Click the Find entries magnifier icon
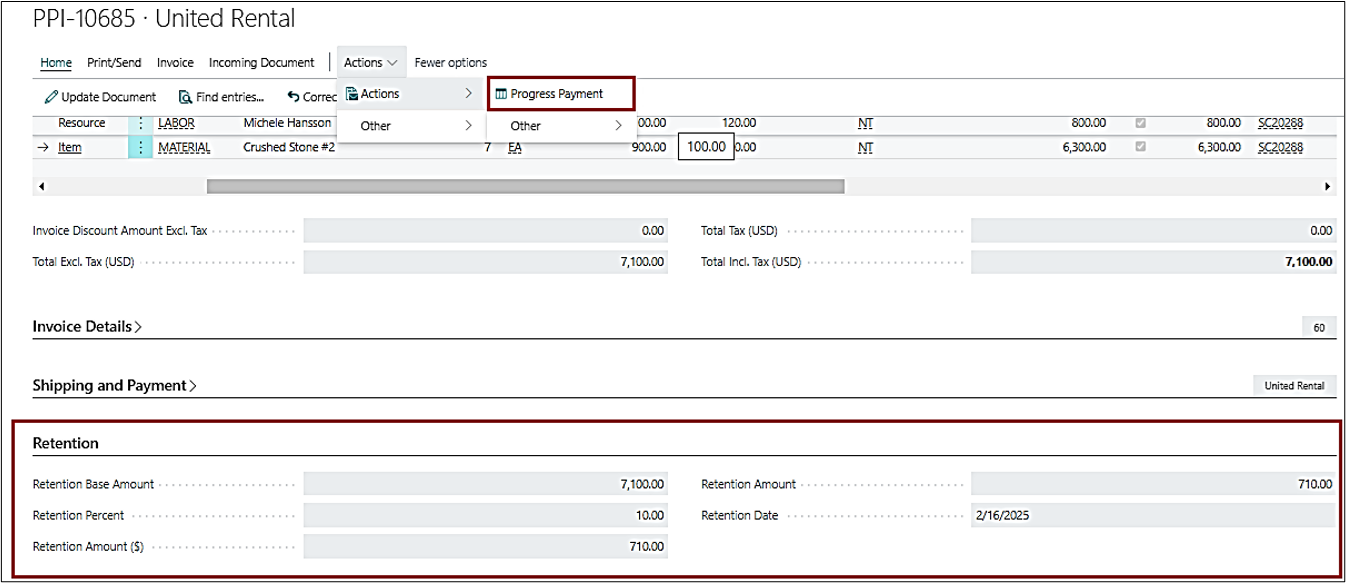1346x583 pixels. [x=185, y=97]
